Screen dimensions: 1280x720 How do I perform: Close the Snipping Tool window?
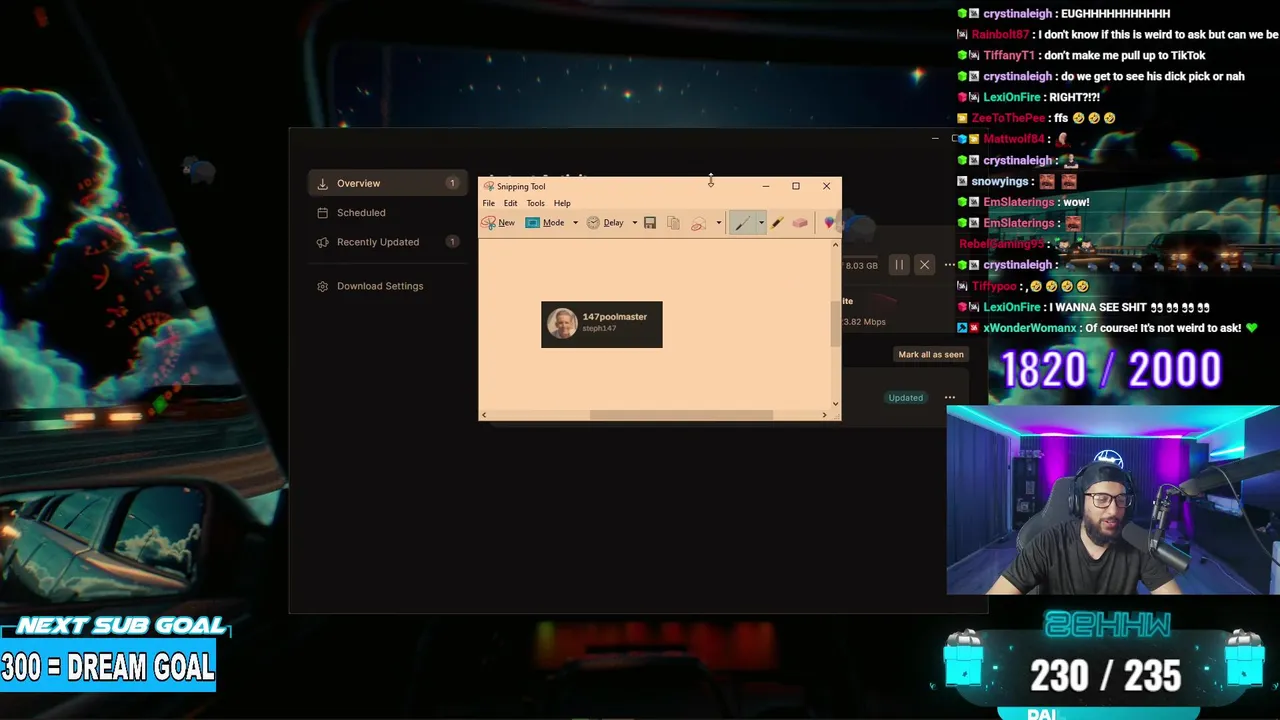(826, 186)
